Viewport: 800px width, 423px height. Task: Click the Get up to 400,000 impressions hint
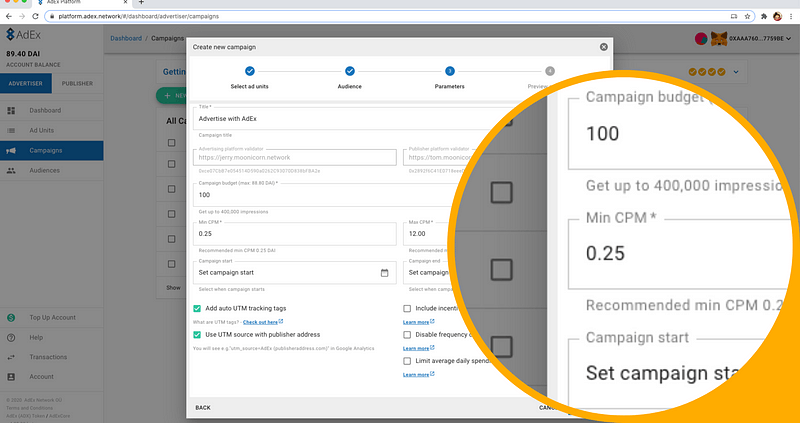click(233, 212)
